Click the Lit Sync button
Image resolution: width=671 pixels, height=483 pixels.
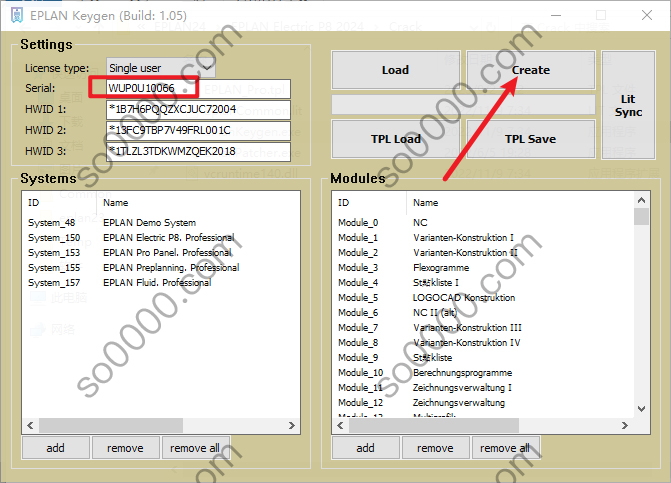click(x=628, y=105)
